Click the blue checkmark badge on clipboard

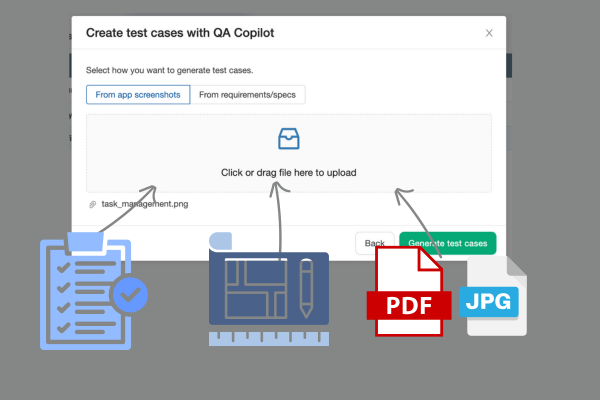[x=129, y=295]
